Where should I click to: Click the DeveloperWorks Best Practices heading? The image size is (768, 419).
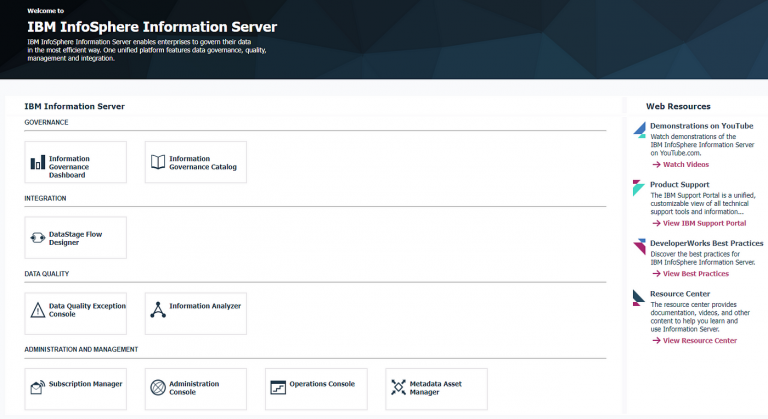click(x=706, y=243)
